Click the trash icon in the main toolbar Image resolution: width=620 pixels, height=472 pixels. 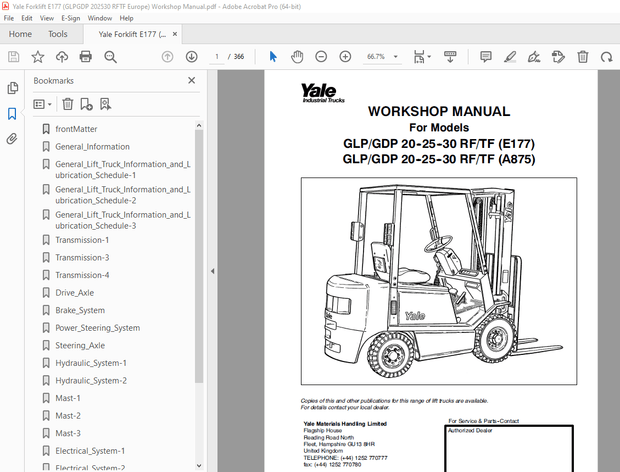[582, 57]
